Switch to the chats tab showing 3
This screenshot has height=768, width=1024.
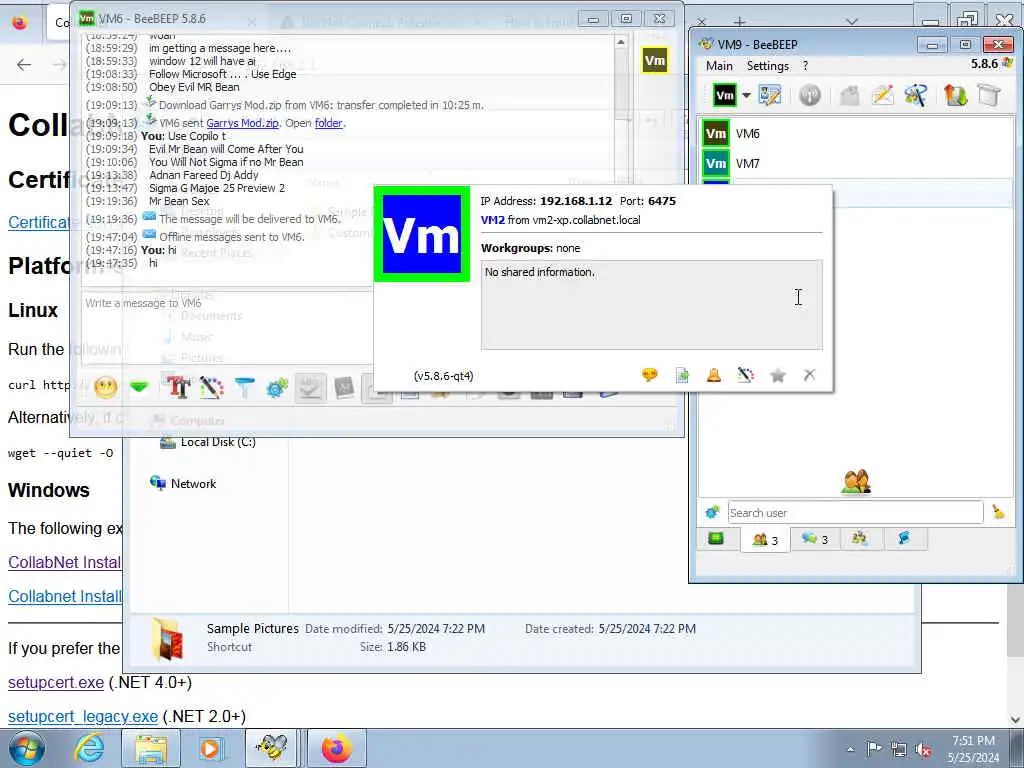[x=814, y=539]
